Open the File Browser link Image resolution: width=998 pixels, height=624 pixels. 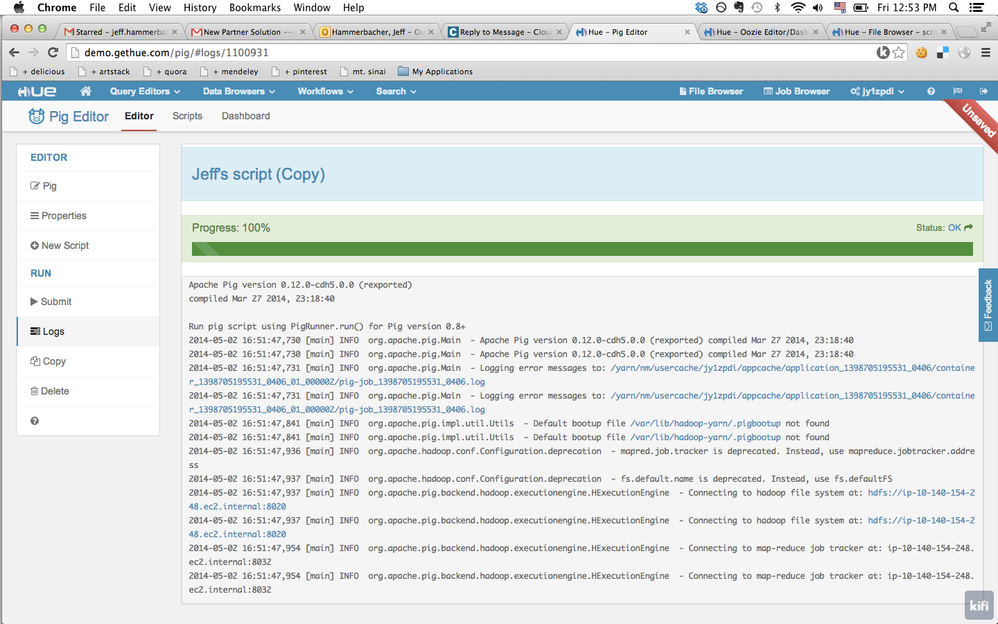coord(711,91)
